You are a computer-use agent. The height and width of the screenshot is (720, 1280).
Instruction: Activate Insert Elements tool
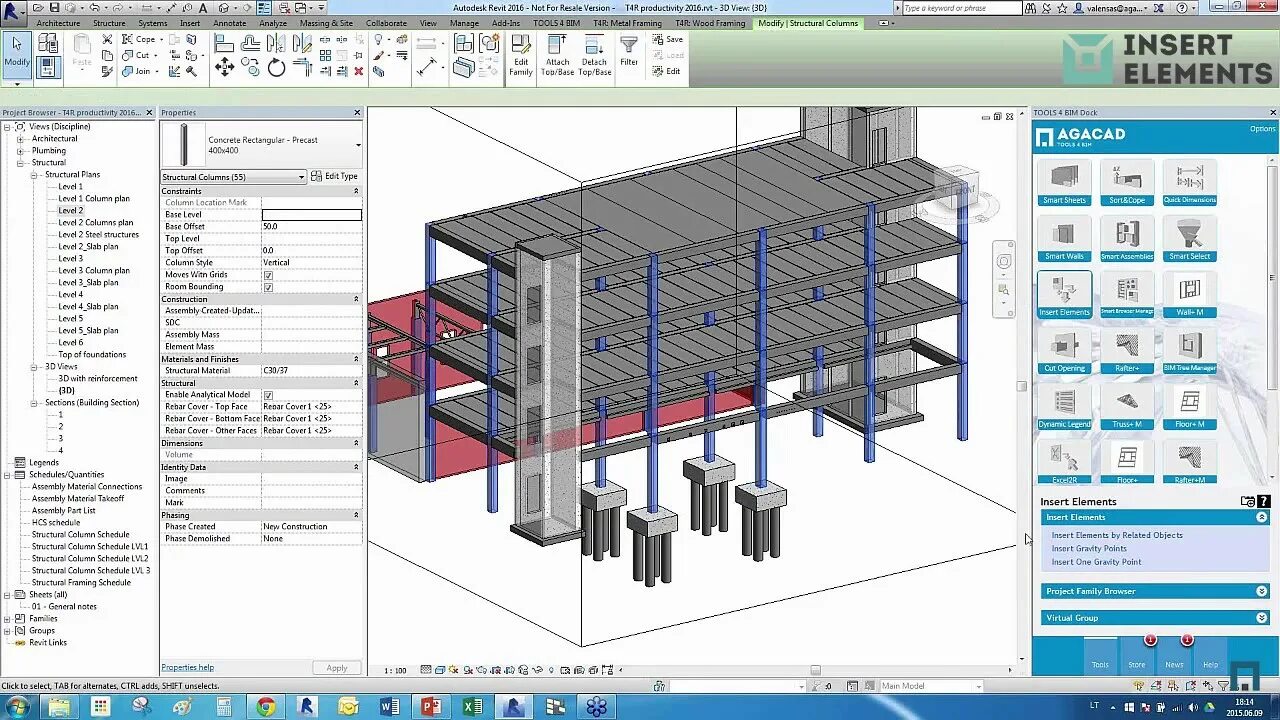tap(1064, 295)
